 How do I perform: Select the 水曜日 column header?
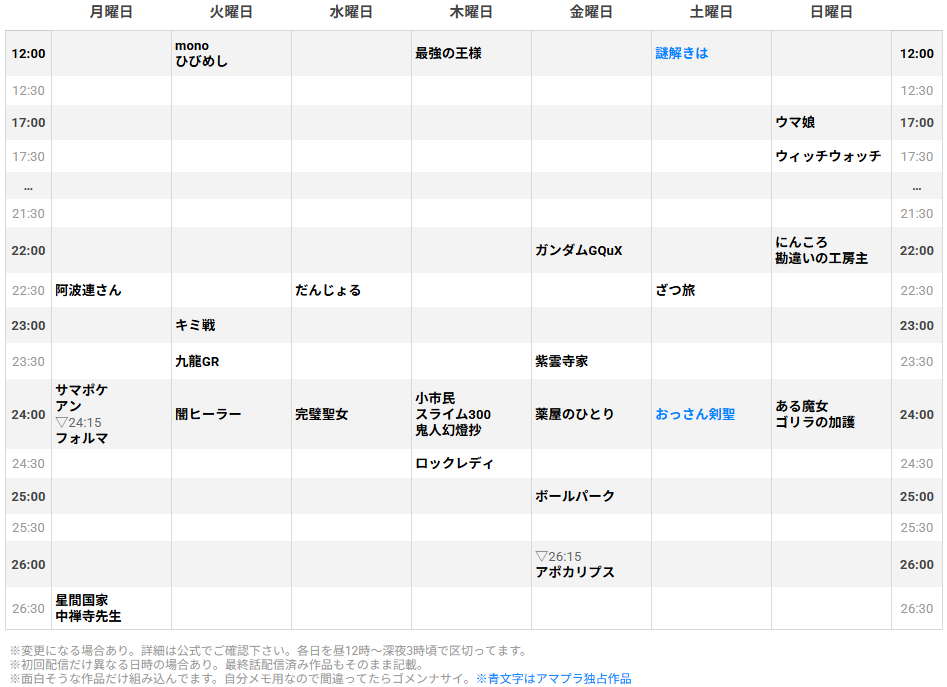(x=351, y=12)
